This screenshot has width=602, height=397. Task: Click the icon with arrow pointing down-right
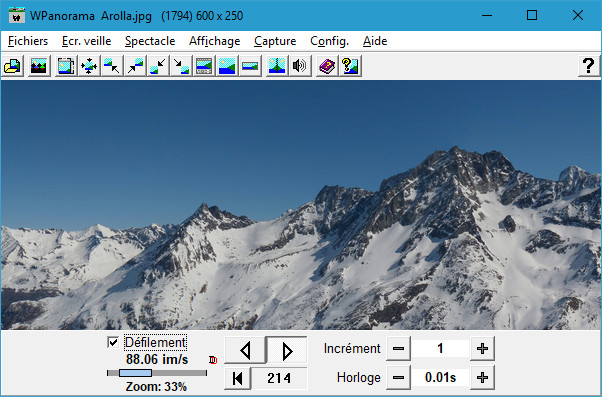click(x=181, y=66)
